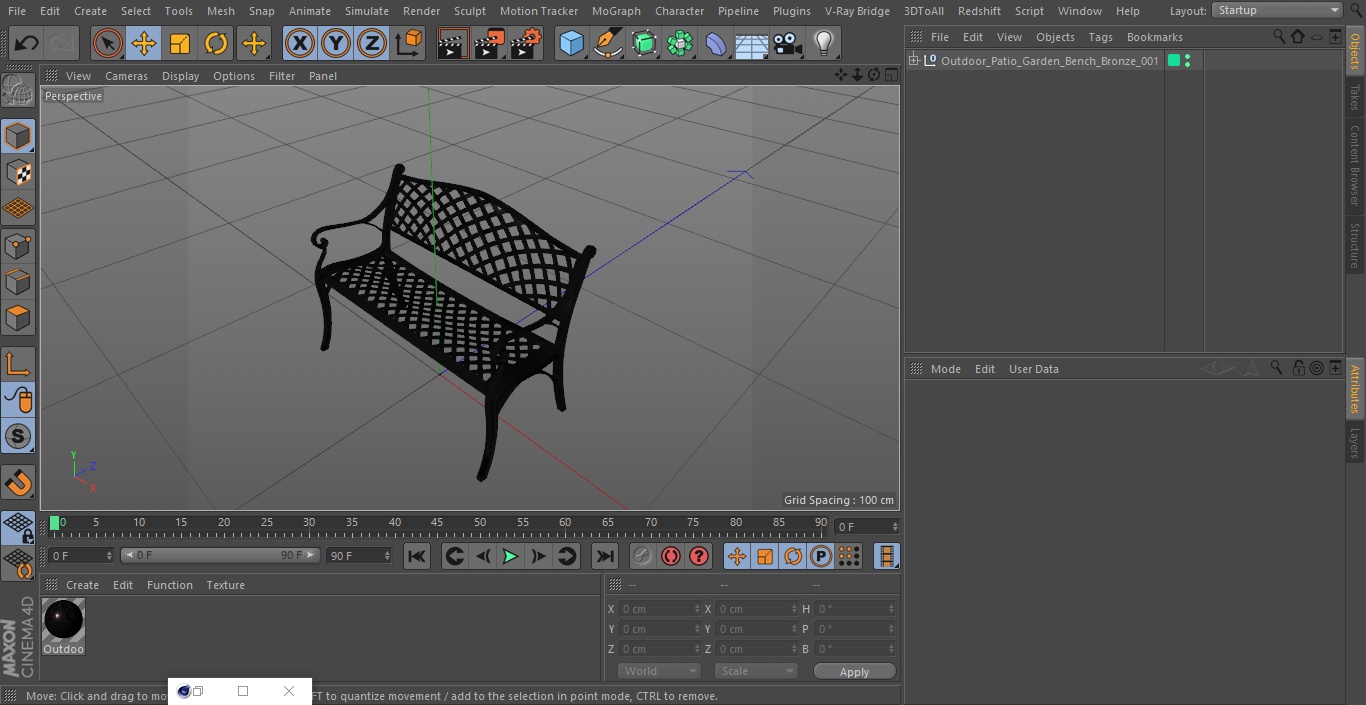This screenshot has width=1366, height=705.
Task: Open material manager Create menu
Action: tap(82, 585)
